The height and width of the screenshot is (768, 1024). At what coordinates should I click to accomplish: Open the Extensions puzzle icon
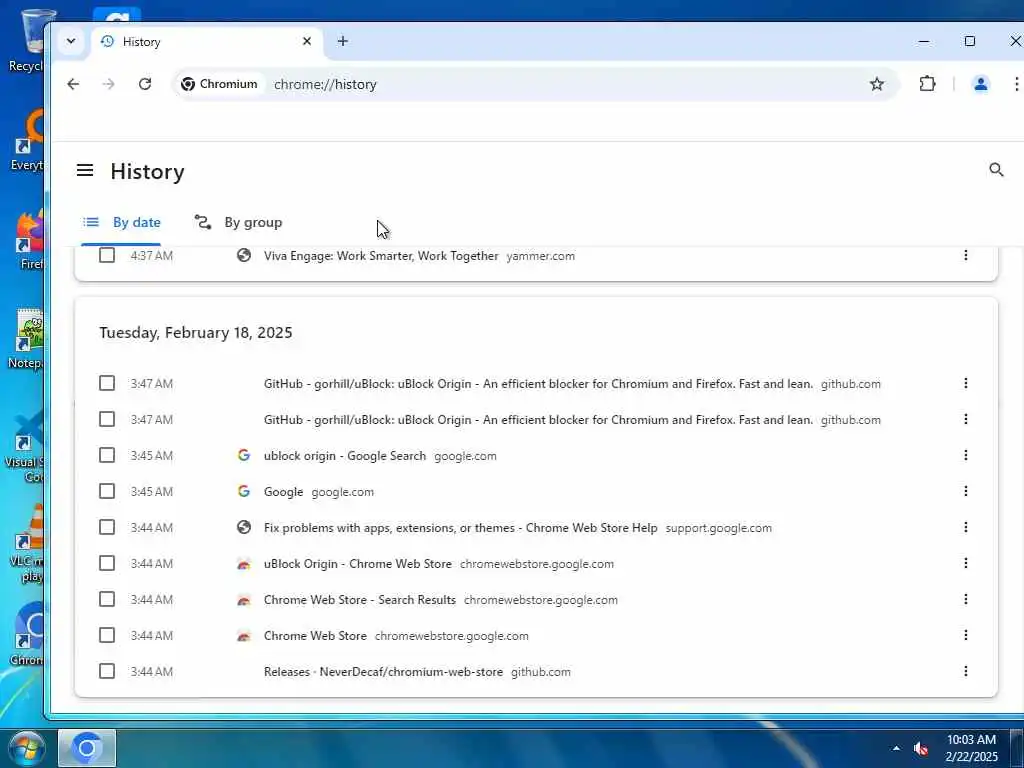[927, 84]
